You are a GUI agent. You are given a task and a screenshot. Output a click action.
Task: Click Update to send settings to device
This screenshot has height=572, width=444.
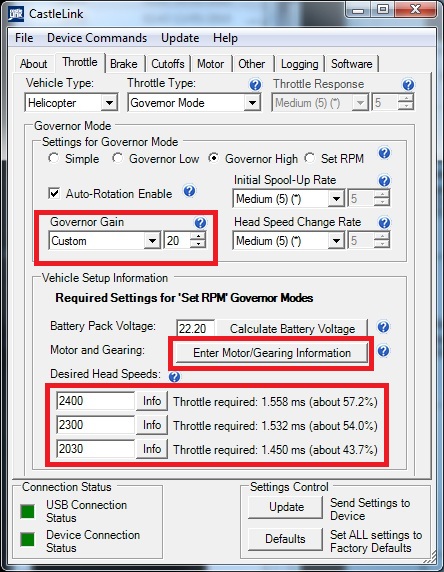286,507
